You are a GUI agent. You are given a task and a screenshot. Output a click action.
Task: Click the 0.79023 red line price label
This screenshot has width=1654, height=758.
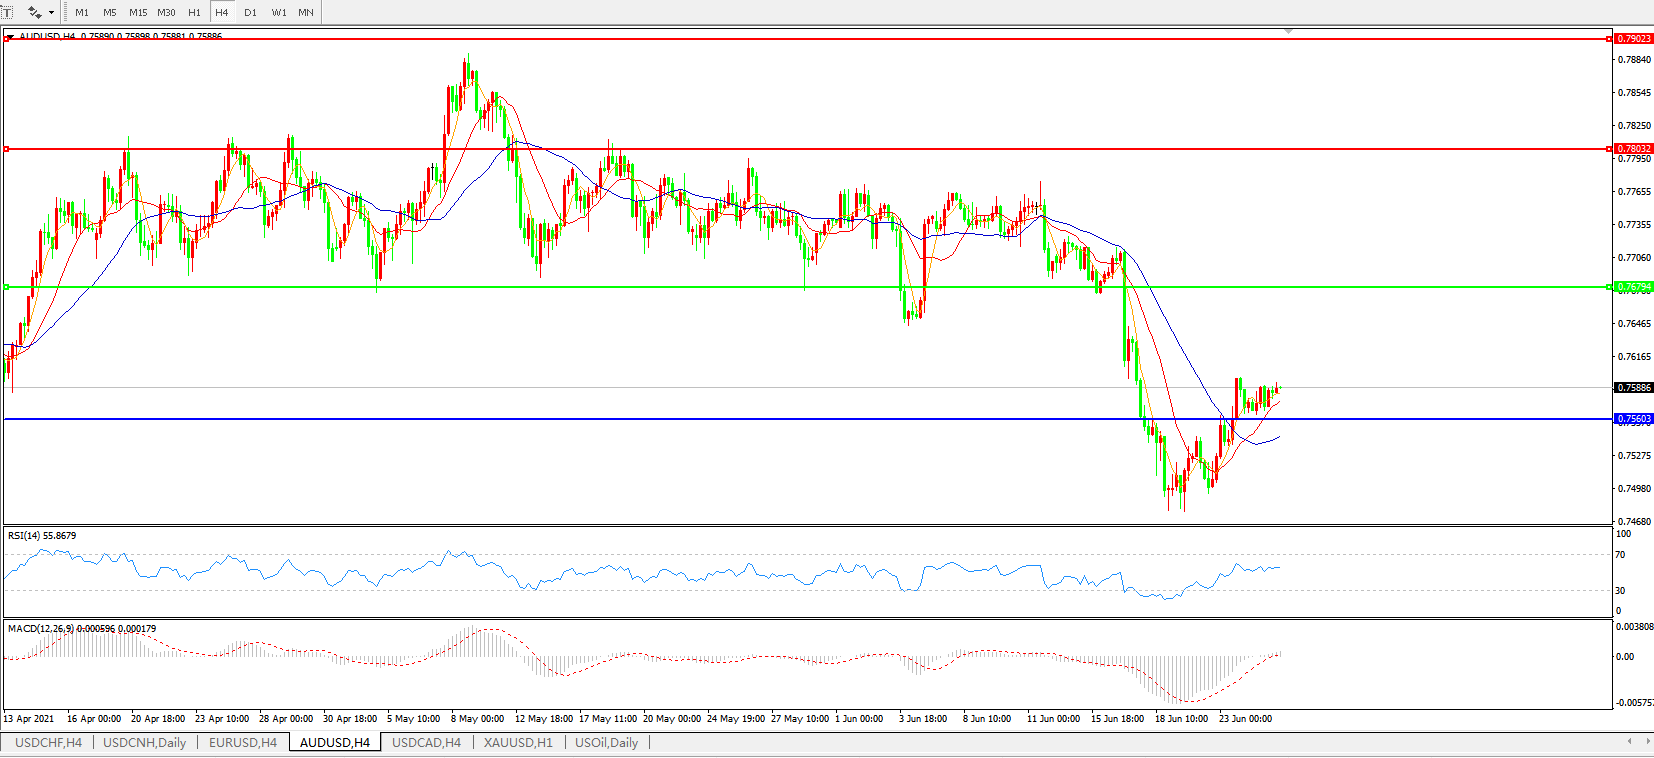click(x=1633, y=39)
